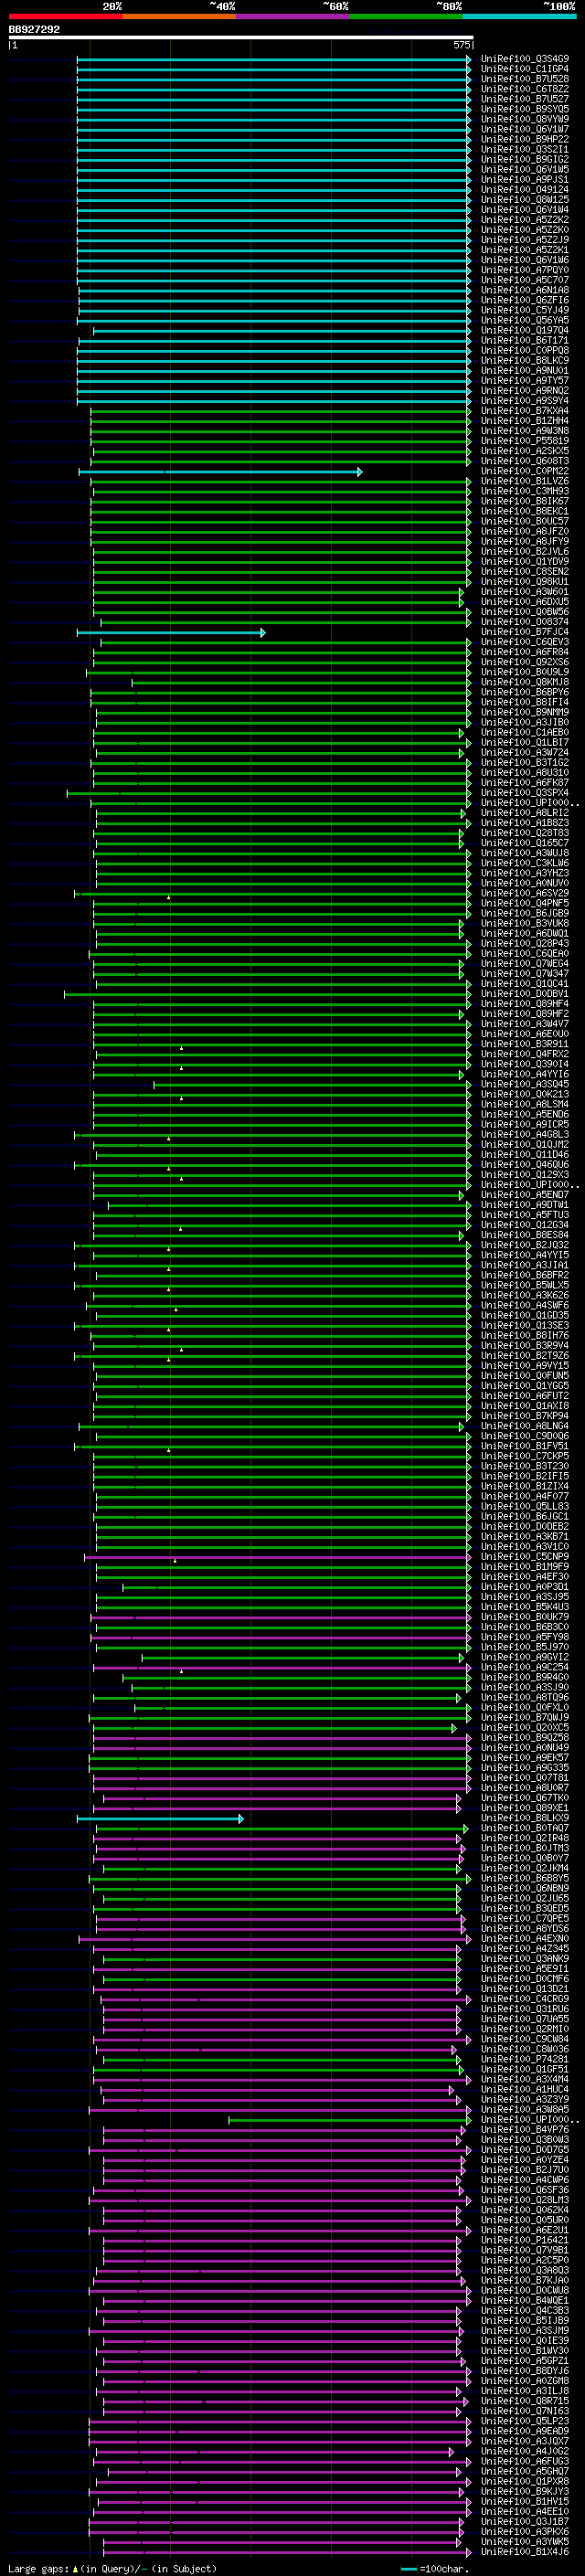This screenshot has height=2576, width=585.
Task: Click the hit label UniRef100_B2JQ32
Action: pos(525,1245)
